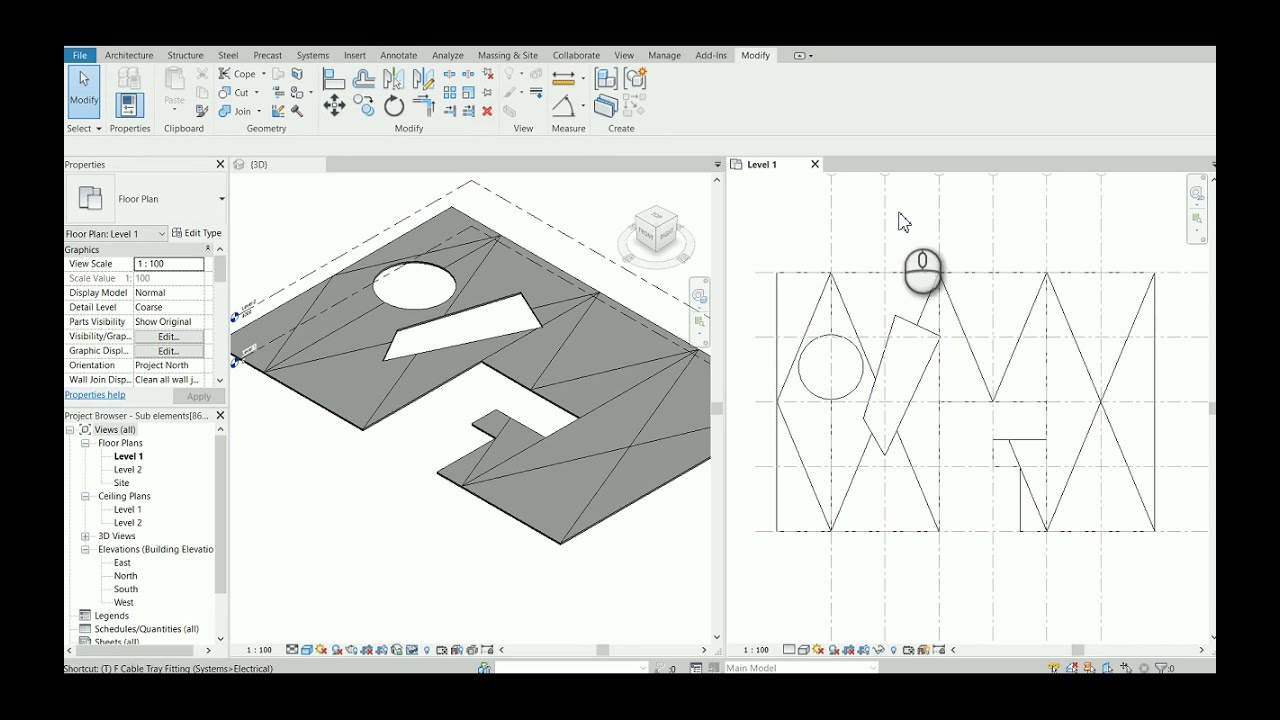Select the Move tool
The image size is (1280, 720).
click(334, 106)
